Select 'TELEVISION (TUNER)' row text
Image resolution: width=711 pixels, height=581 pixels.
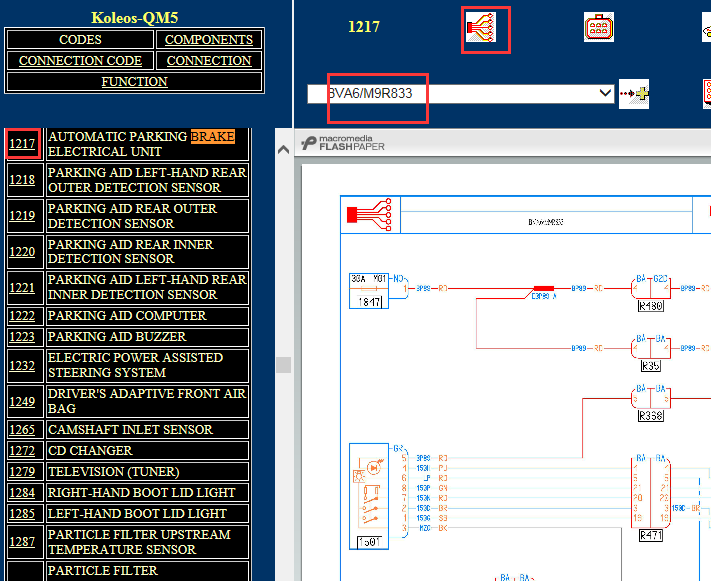[113, 472]
